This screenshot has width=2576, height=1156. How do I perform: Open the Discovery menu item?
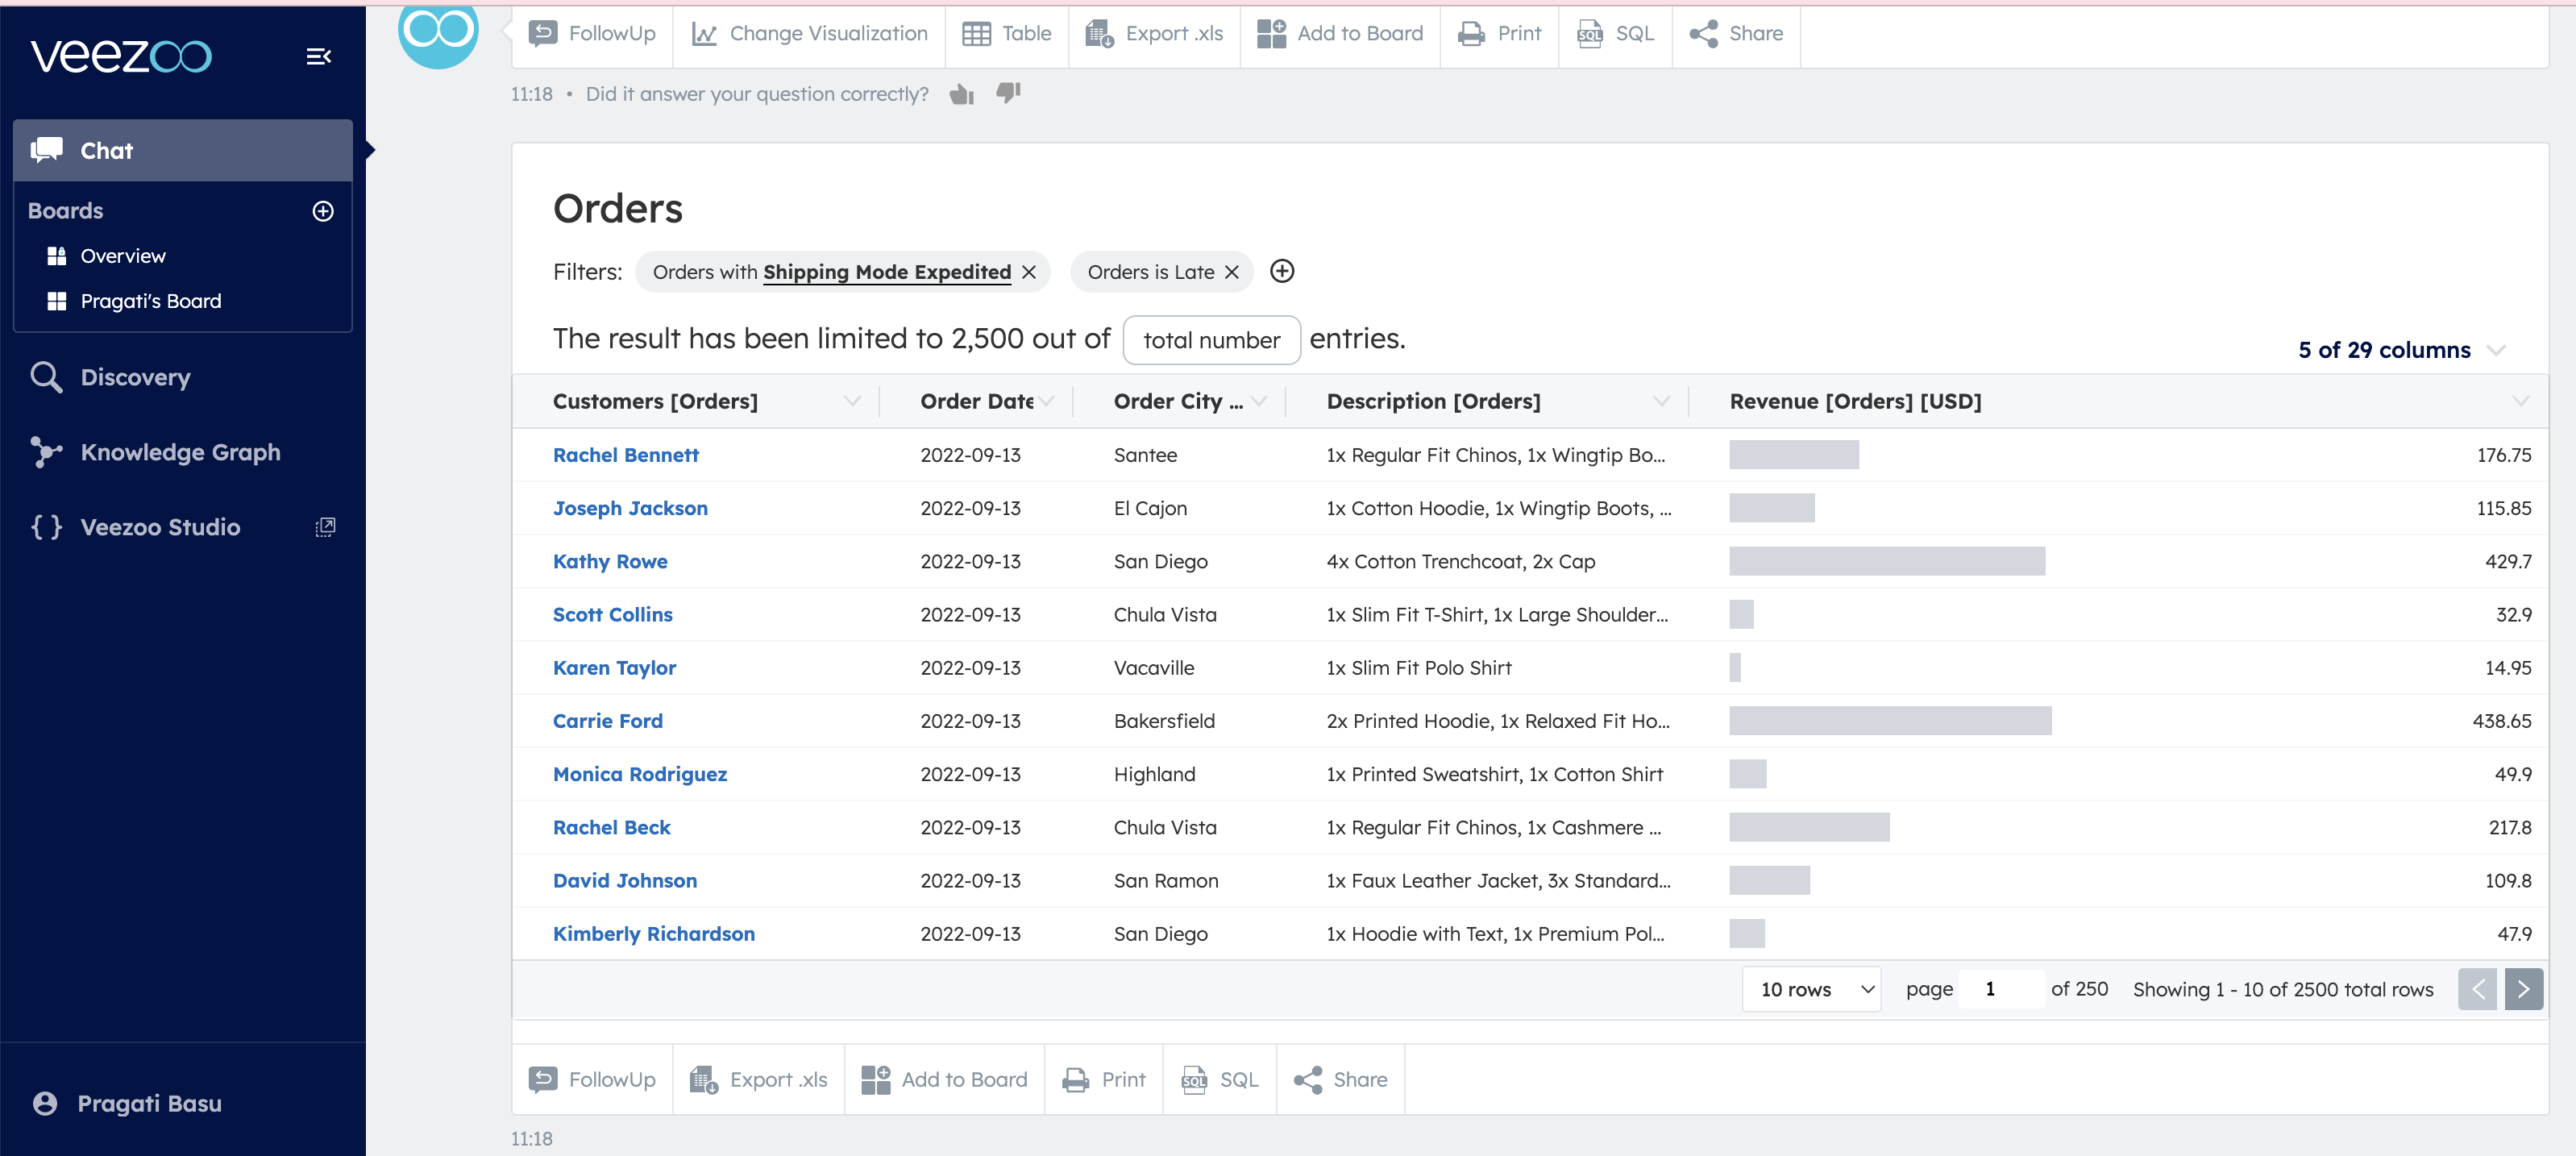point(135,377)
